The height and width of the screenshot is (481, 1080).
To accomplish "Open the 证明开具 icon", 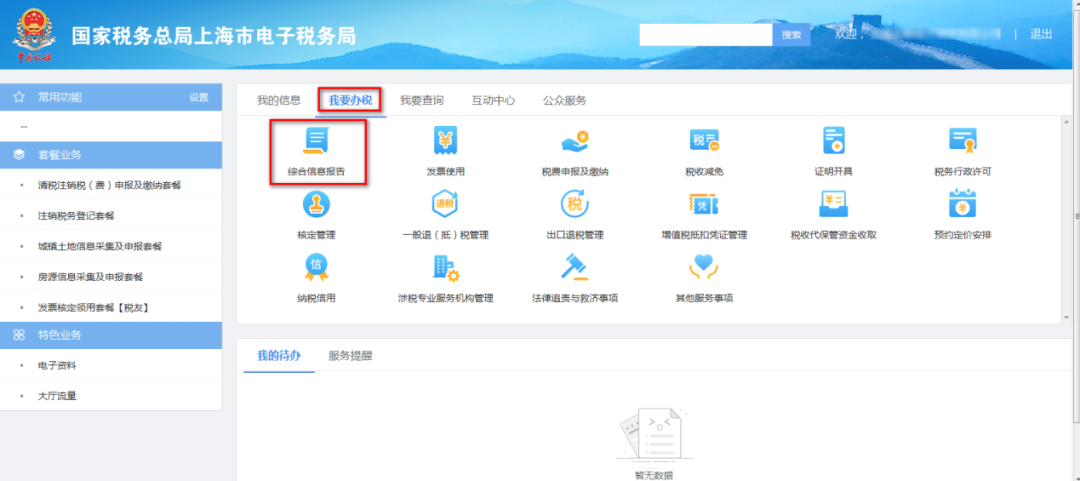I will point(833,143).
